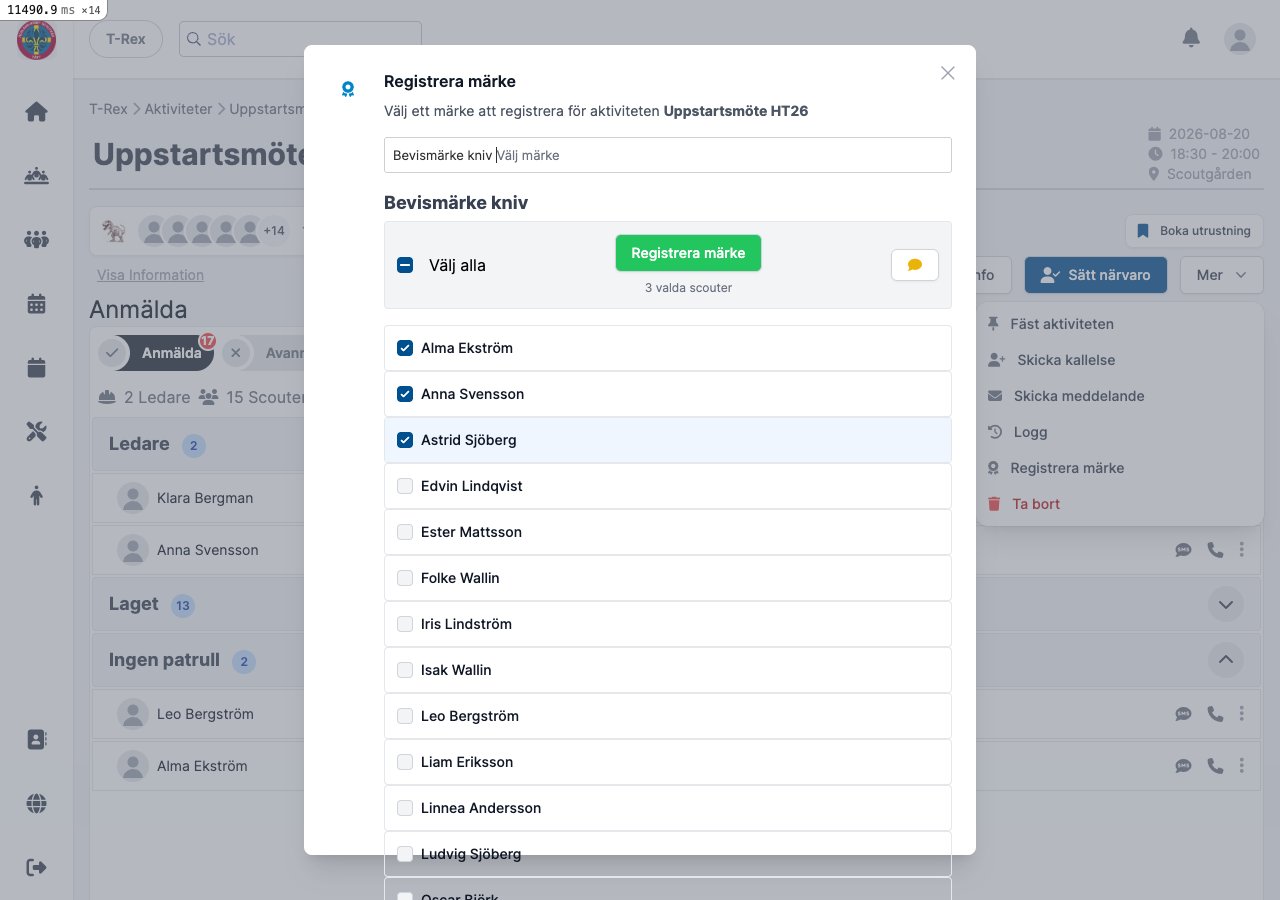This screenshot has width=1280, height=900.
Task: Click the T-Rex pill button in top bar
Action: (x=126, y=39)
